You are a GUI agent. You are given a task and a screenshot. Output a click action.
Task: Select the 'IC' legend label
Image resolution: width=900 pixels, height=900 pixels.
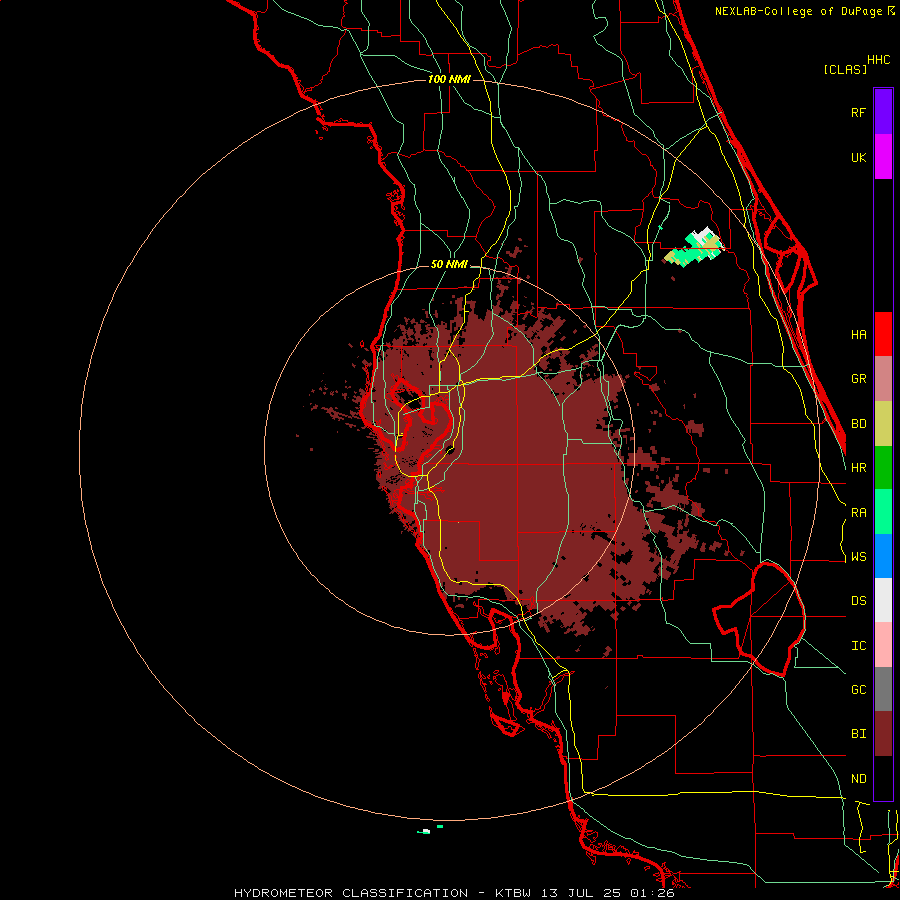[x=858, y=646]
